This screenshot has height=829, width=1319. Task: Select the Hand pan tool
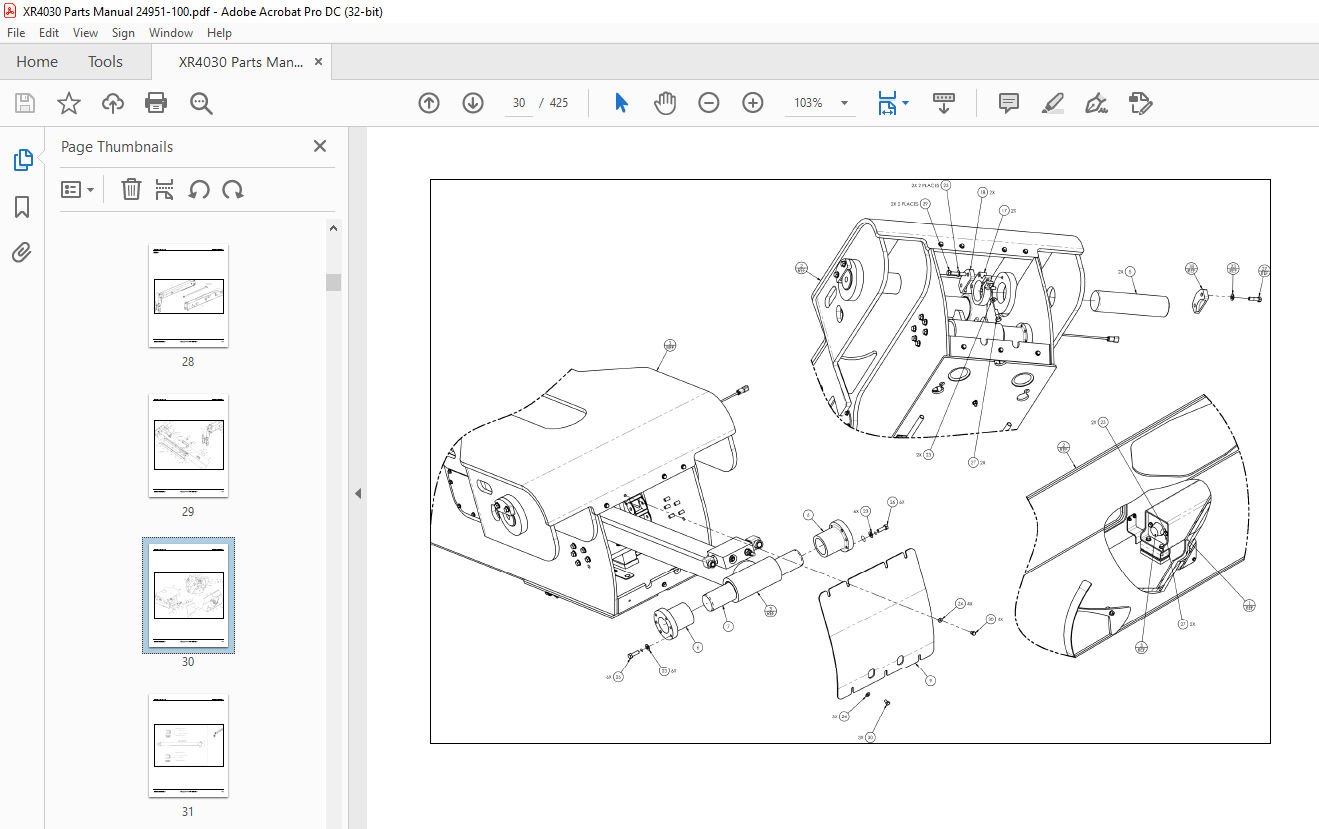(x=665, y=103)
